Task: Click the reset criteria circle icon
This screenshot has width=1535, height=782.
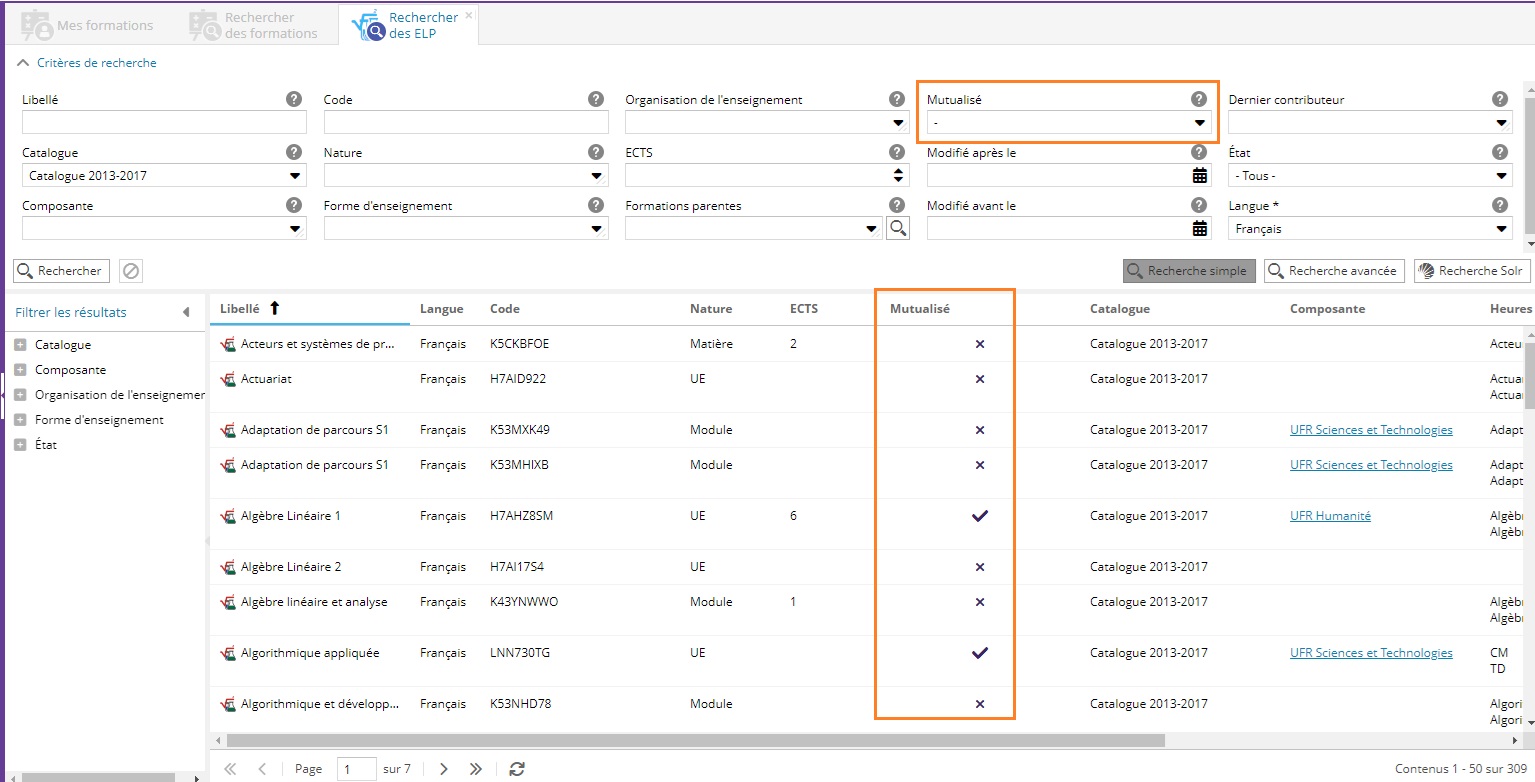Action: (129, 271)
